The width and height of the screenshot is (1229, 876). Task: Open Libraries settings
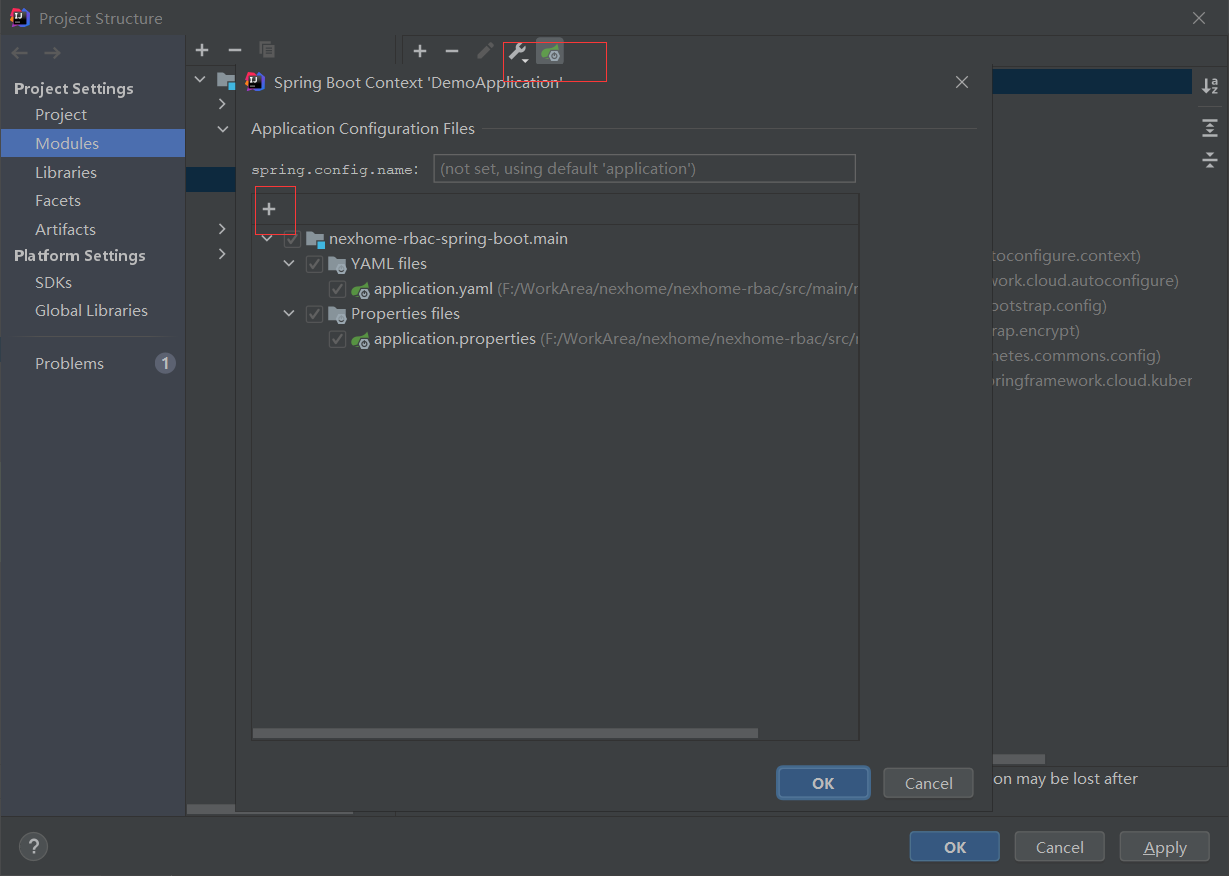coord(66,172)
